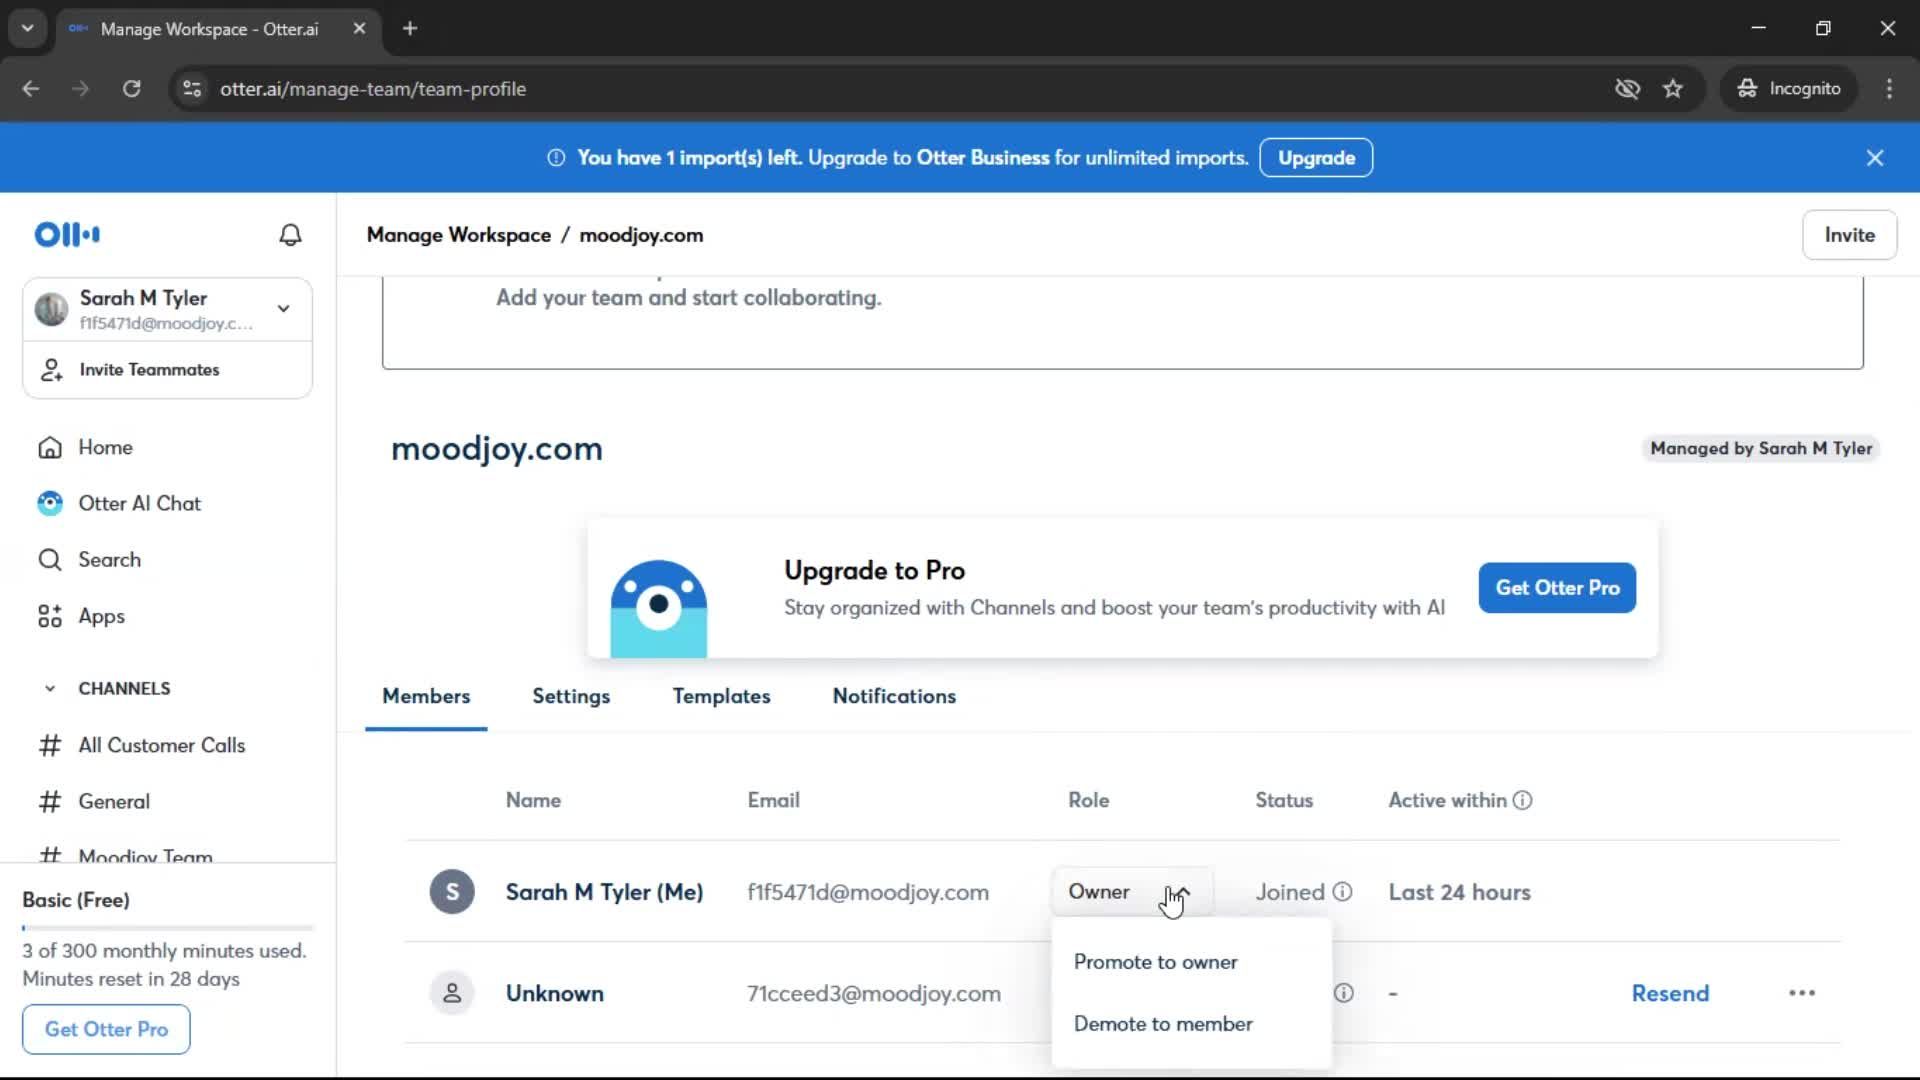Click the Otter AI Chat icon
This screenshot has width=1920, height=1080.
pyautogui.click(x=50, y=504)
